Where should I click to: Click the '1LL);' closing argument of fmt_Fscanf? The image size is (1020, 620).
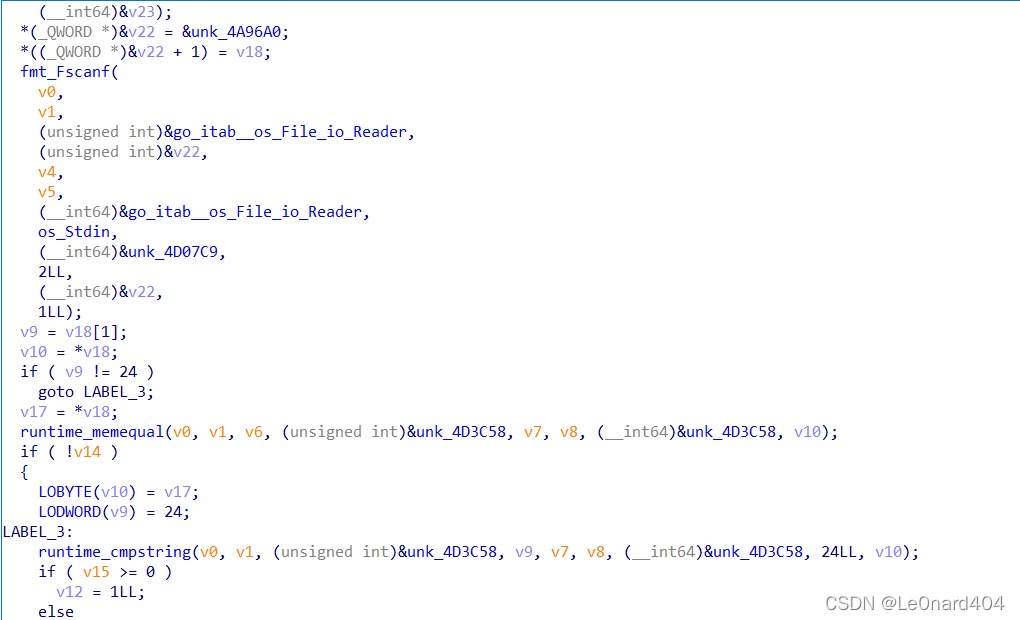pos(60,312)
